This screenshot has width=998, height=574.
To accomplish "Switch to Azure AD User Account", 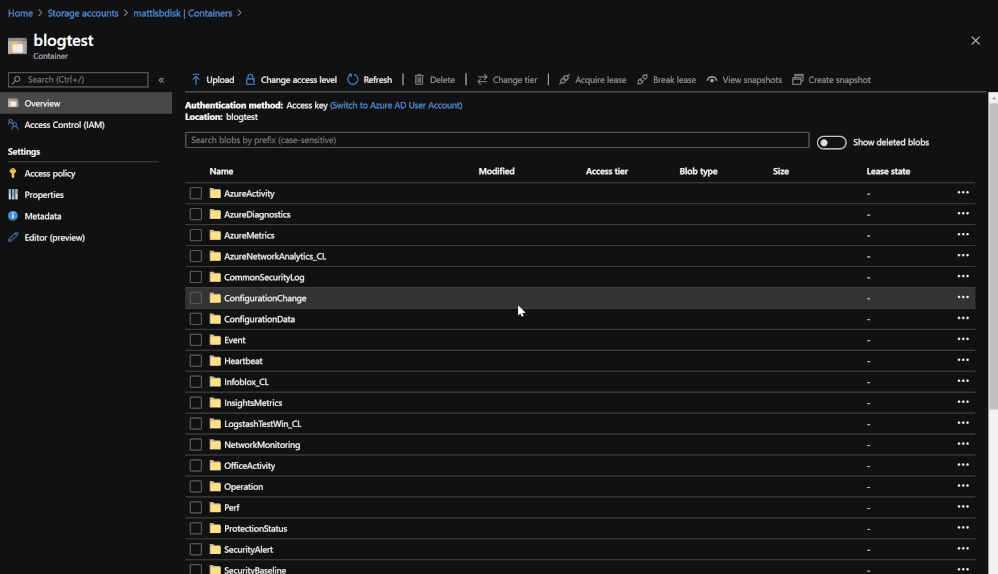I will point(396,106).
